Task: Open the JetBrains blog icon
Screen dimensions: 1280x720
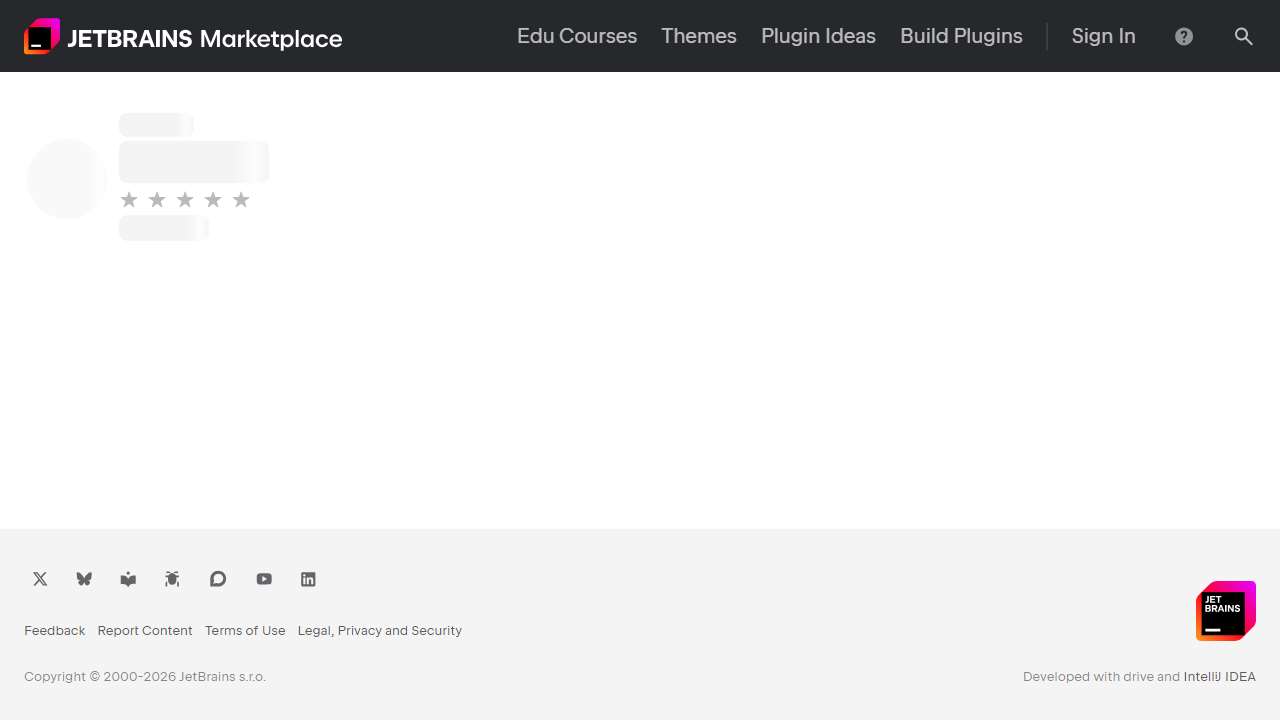Action: (128, 579)
